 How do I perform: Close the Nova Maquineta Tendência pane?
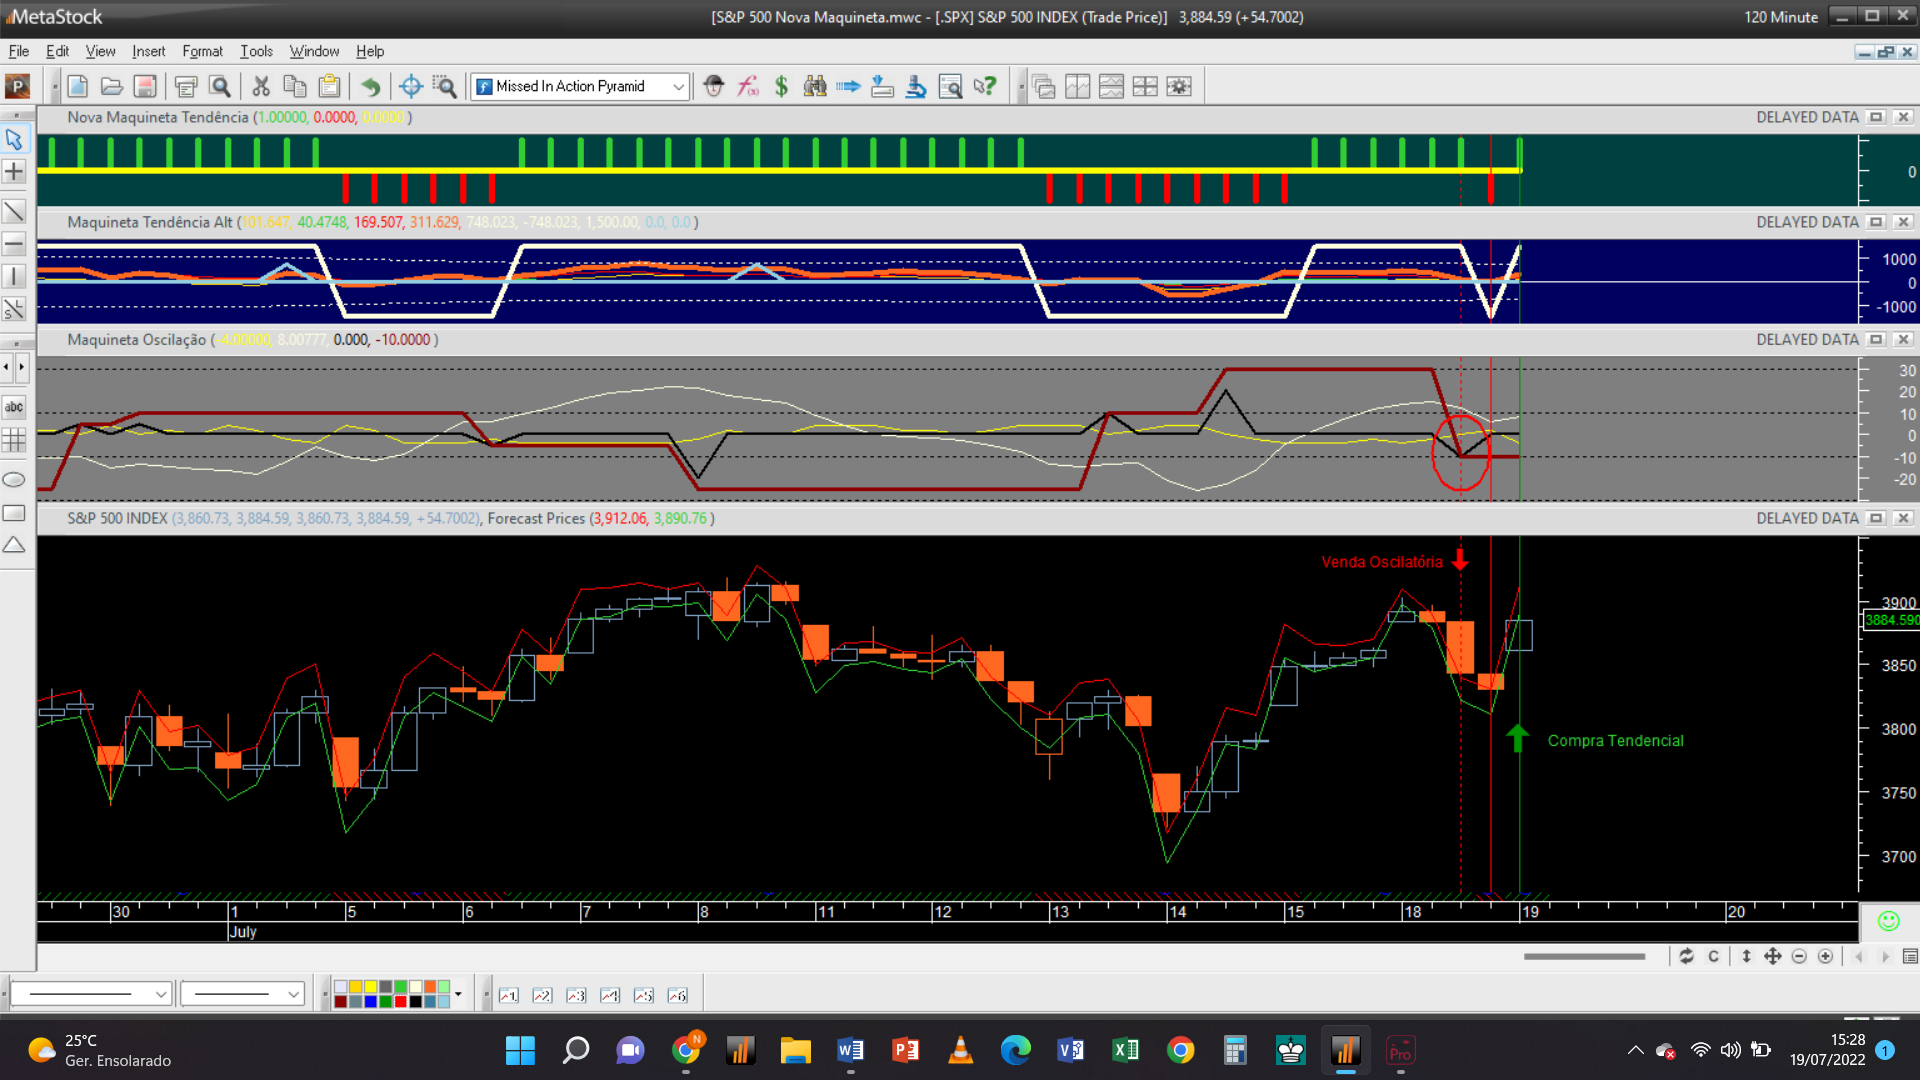pyautogui.click(x=1903, y=117)
